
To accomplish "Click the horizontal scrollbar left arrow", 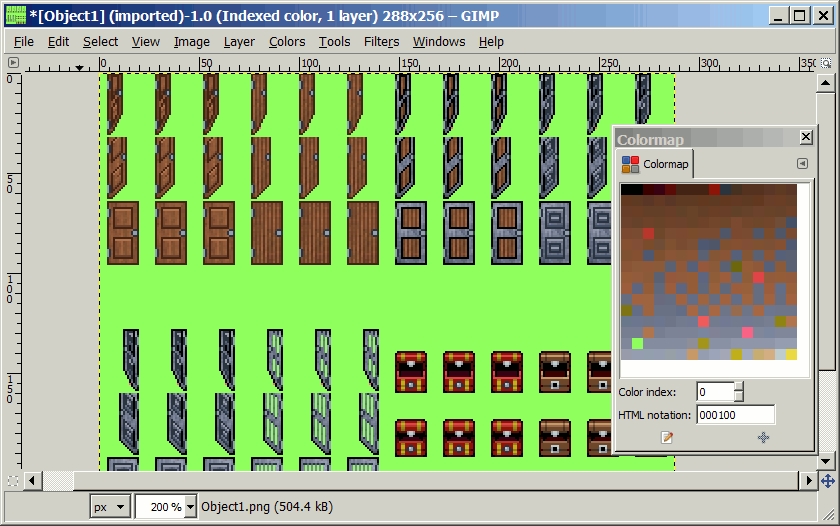I will tap(33, 481).
